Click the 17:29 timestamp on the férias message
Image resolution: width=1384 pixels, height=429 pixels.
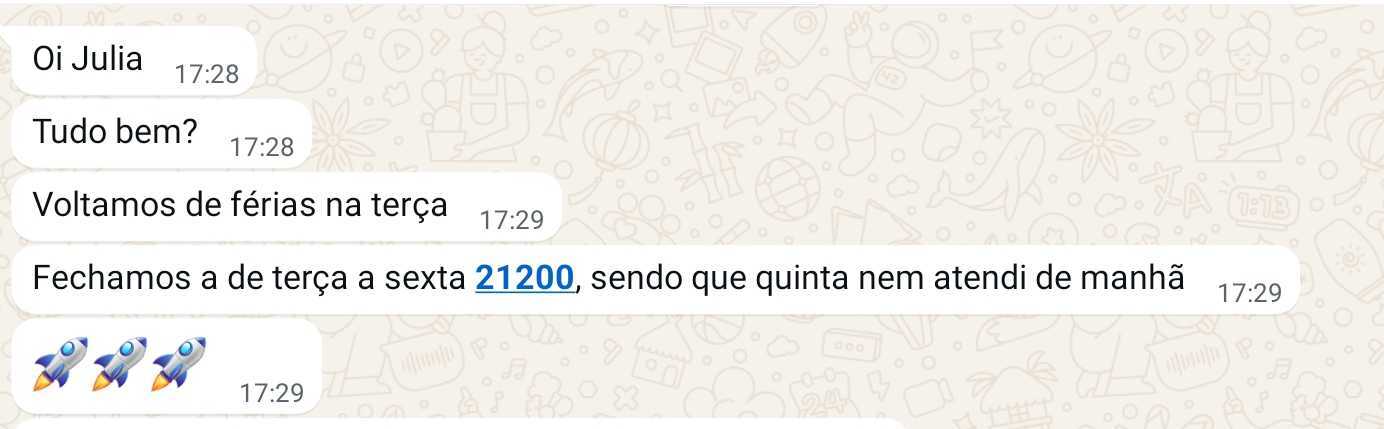pyautogui.click(x=512, y=220)
